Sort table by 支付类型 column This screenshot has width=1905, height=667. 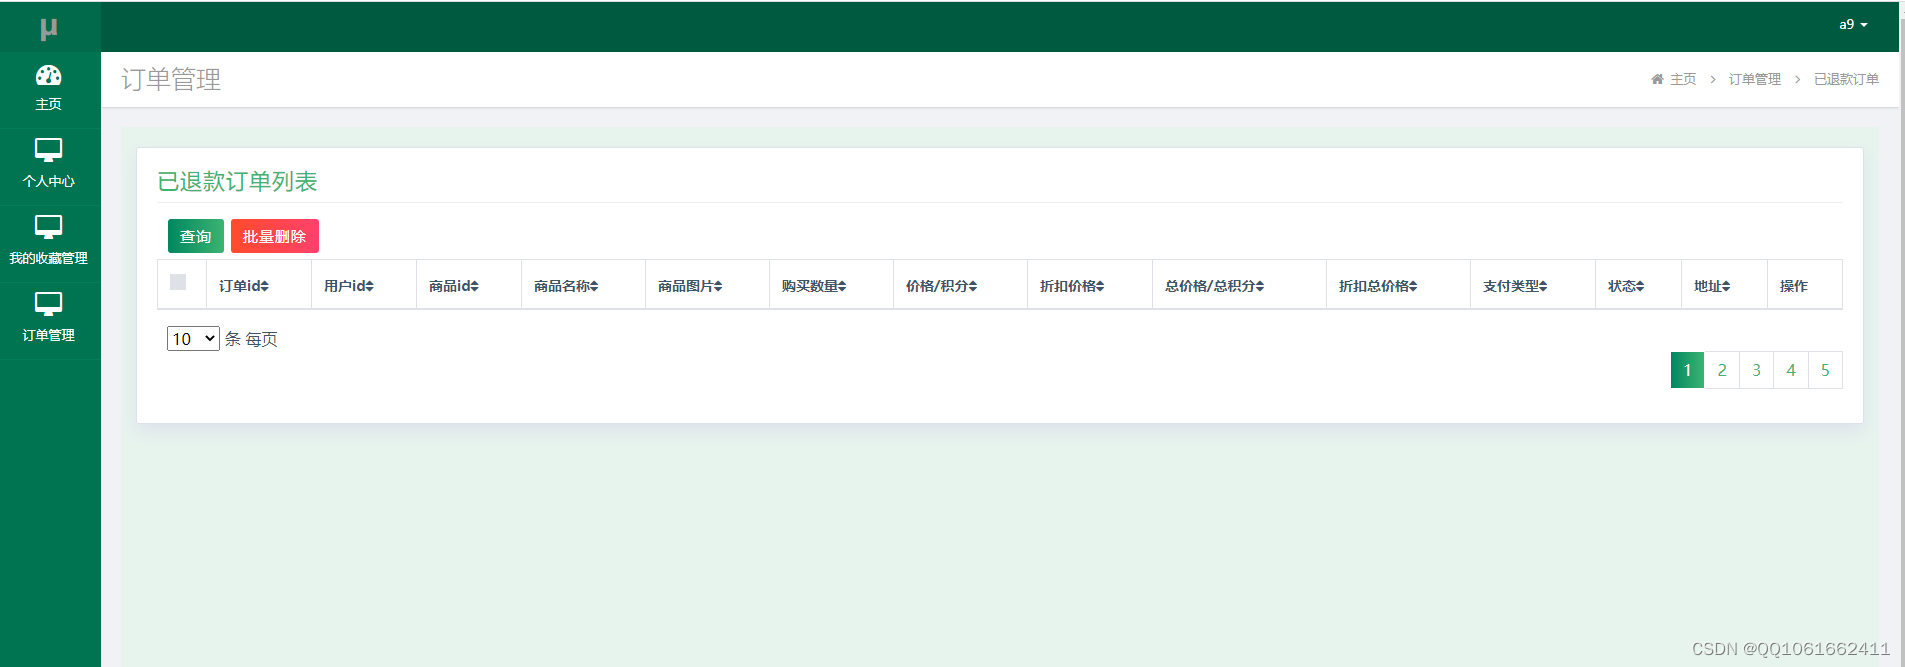click(x=1515, y=286)
